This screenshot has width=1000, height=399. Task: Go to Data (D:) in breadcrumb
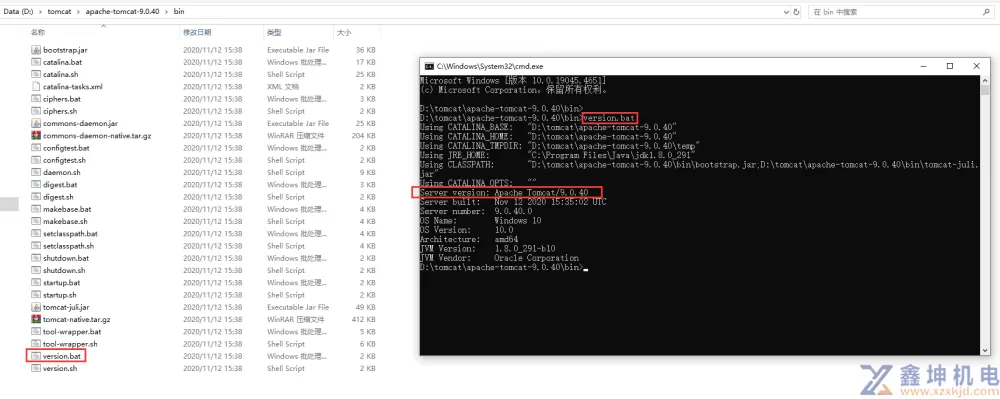coord(19,11)
